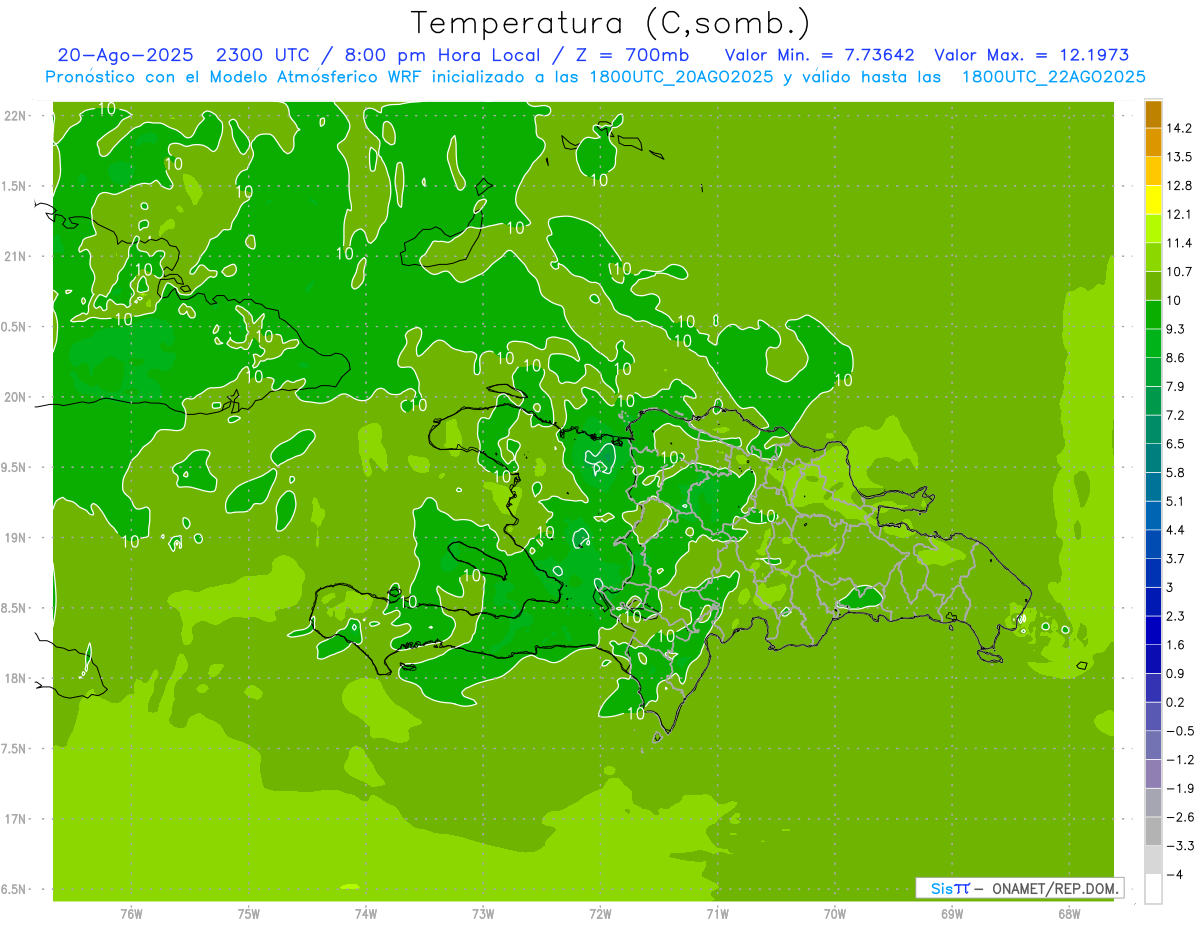
Task: Click the '12.8' colorbar value
Action: [x=1179, y=186]
